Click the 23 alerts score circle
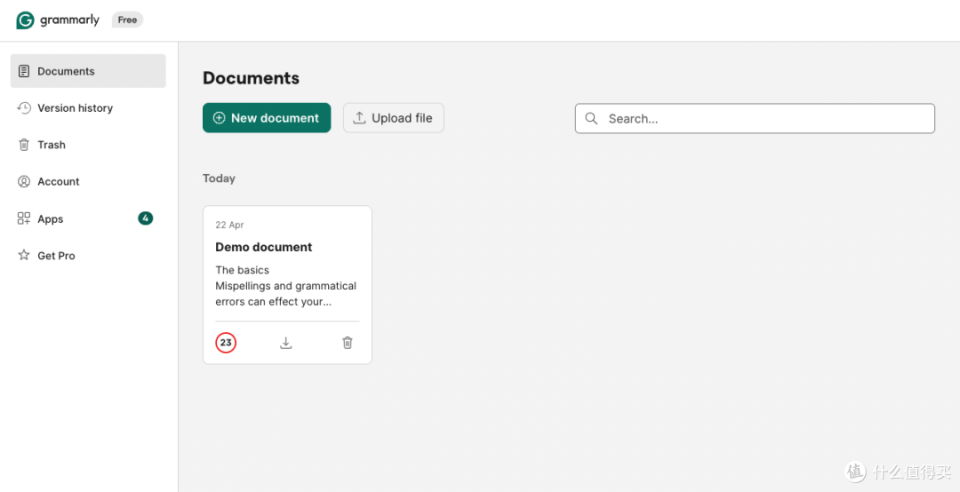 pos(226,343)
